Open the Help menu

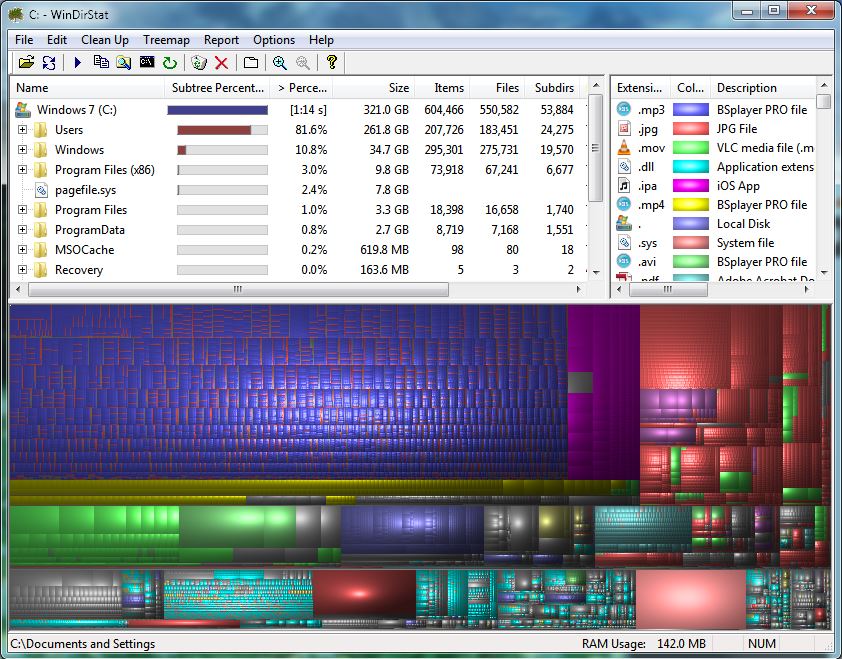tap(321, 40)
